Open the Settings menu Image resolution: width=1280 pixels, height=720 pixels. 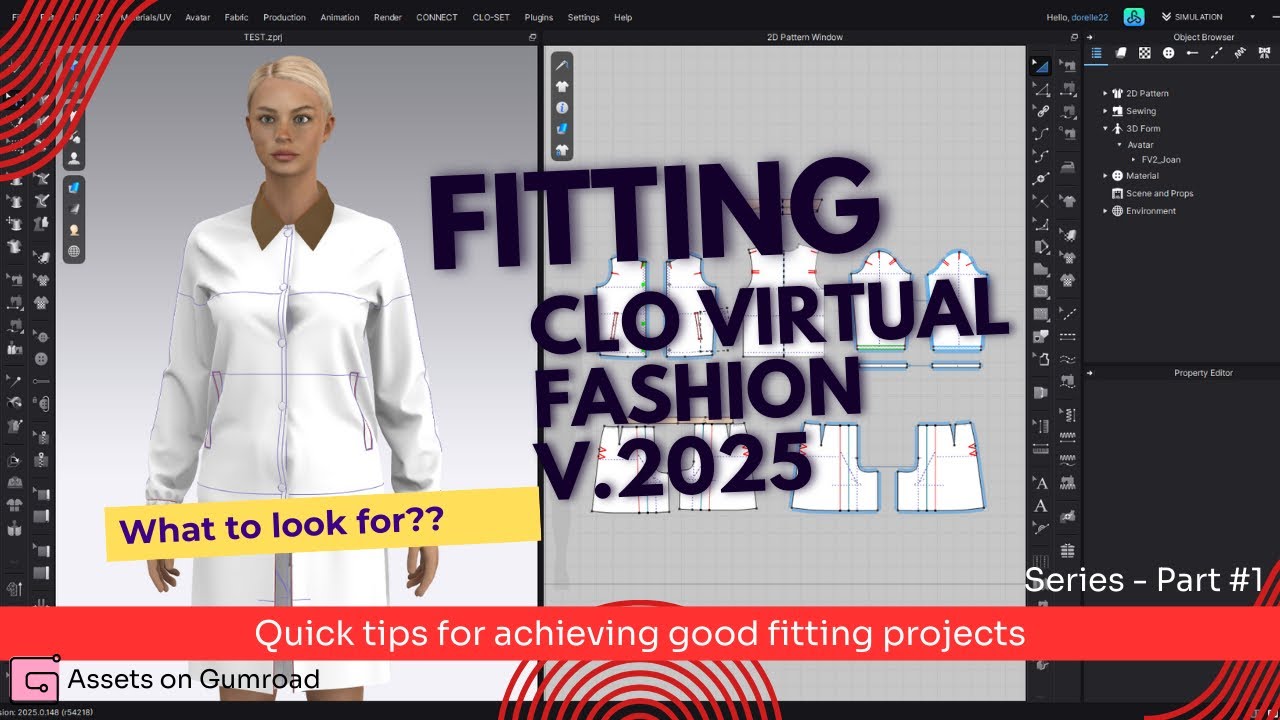(x=583, y=17)
